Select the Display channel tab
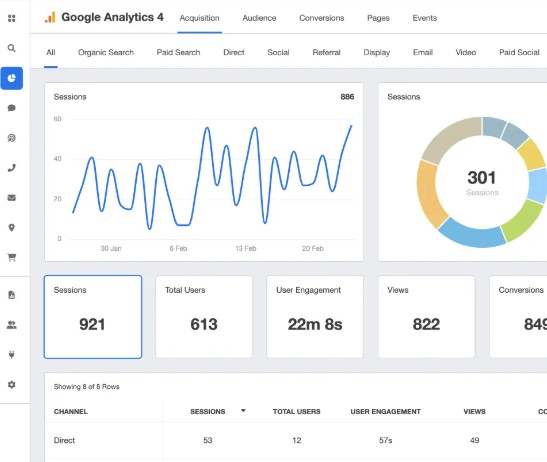This screenshot has height=462, width=547. 377,52
